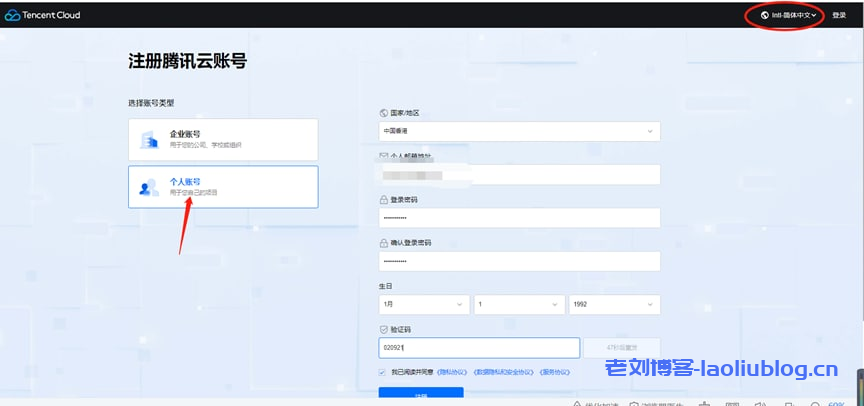Image resolution: width=864 pixels, height=406 pixels.
Task: Click the 验证码 field containing 020921
Action: [479, 348]
